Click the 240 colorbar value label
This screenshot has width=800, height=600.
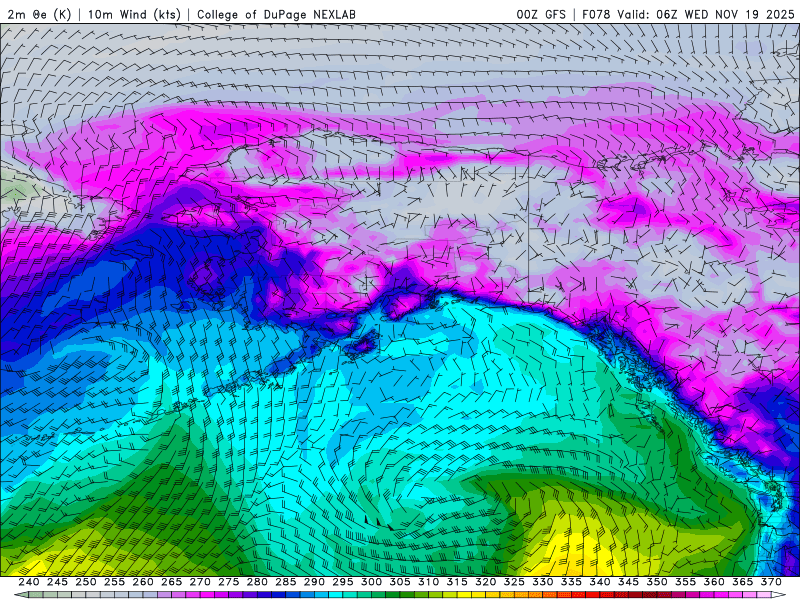click(x=29, y=582)
